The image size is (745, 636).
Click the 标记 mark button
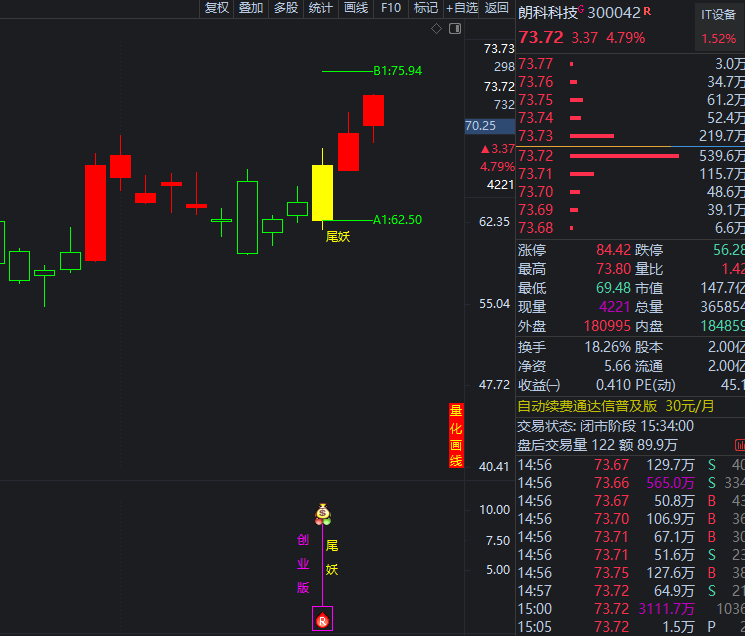(x=426, y=8)
